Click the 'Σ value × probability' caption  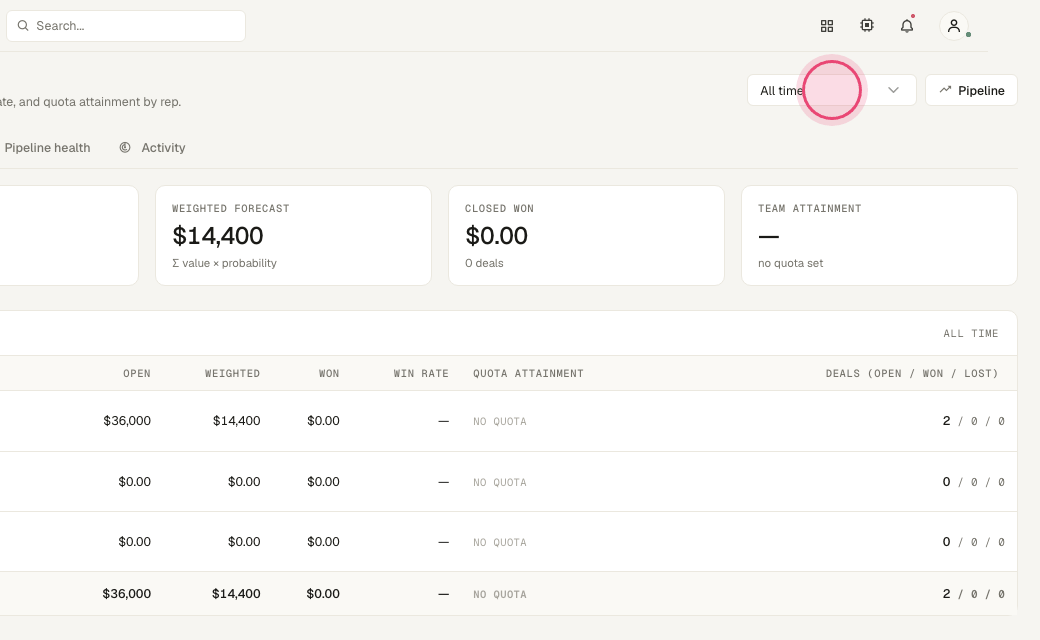(224, 263)
